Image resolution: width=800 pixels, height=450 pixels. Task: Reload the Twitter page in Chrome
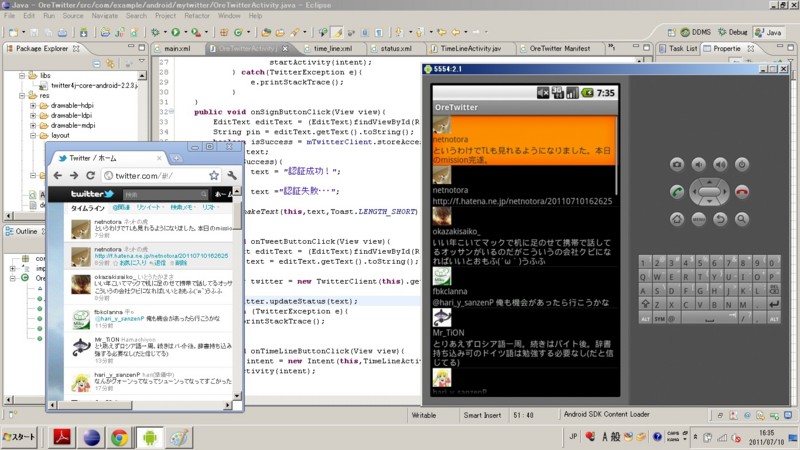pyautogui.click(x=90, y=176)
